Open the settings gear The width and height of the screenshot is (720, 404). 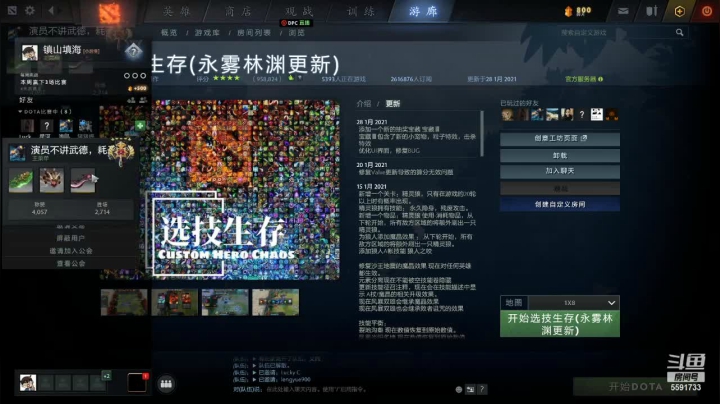(x=30, y=10)
